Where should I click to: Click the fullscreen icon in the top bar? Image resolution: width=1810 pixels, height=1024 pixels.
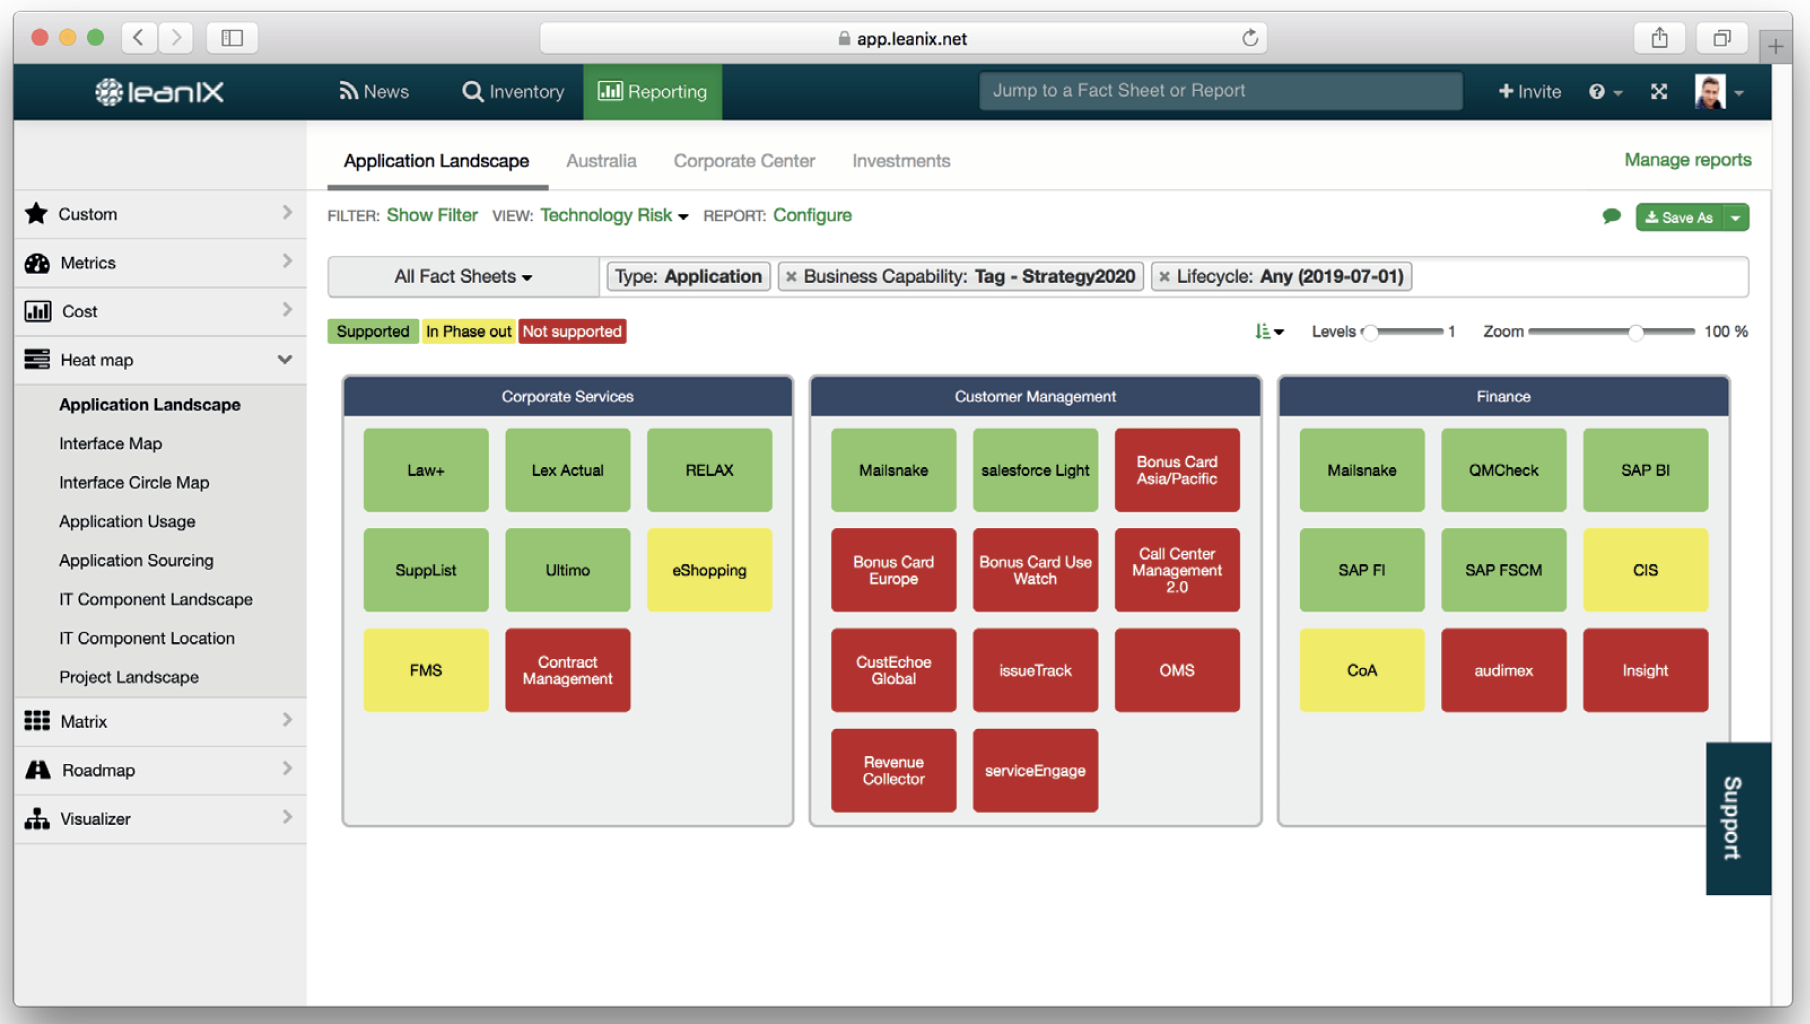coord(1658,91)
